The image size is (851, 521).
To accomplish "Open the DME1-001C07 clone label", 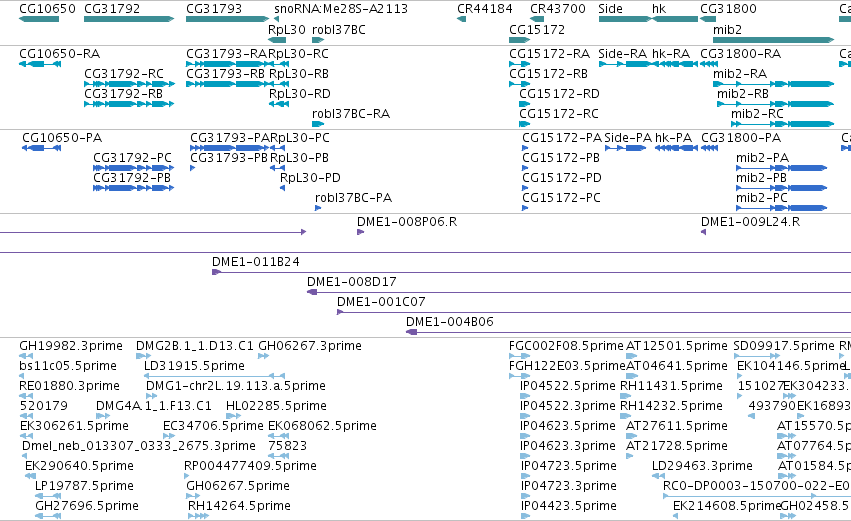I will click(x=381, y=302).
